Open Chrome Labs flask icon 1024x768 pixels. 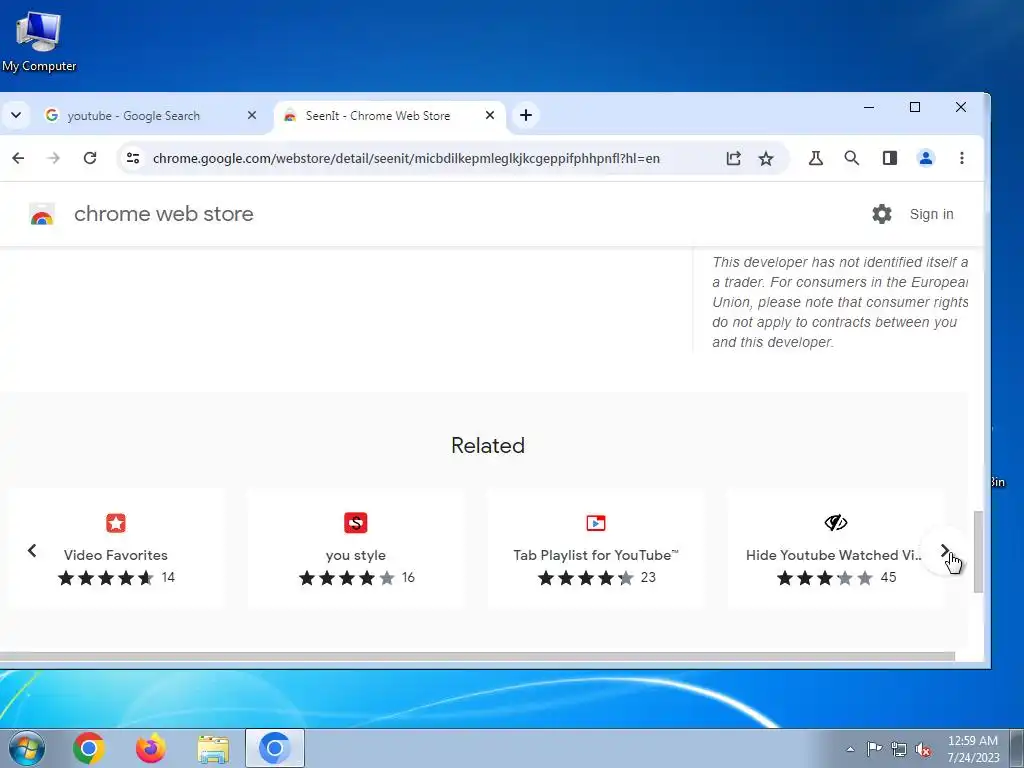pyautogui.click(x=816, y=158)
